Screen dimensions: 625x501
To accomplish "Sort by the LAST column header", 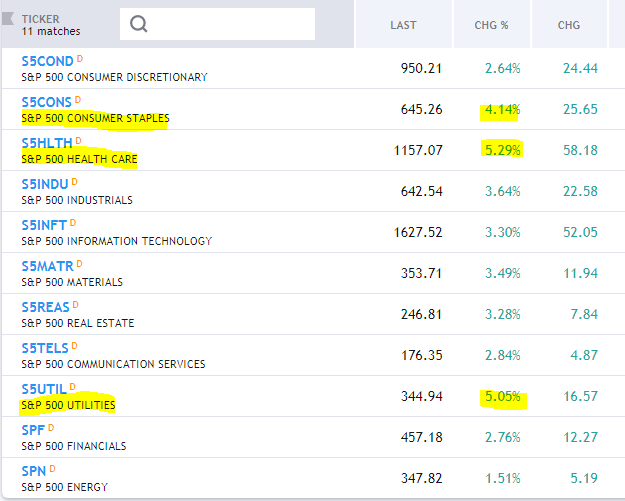I will coord(403,25).
